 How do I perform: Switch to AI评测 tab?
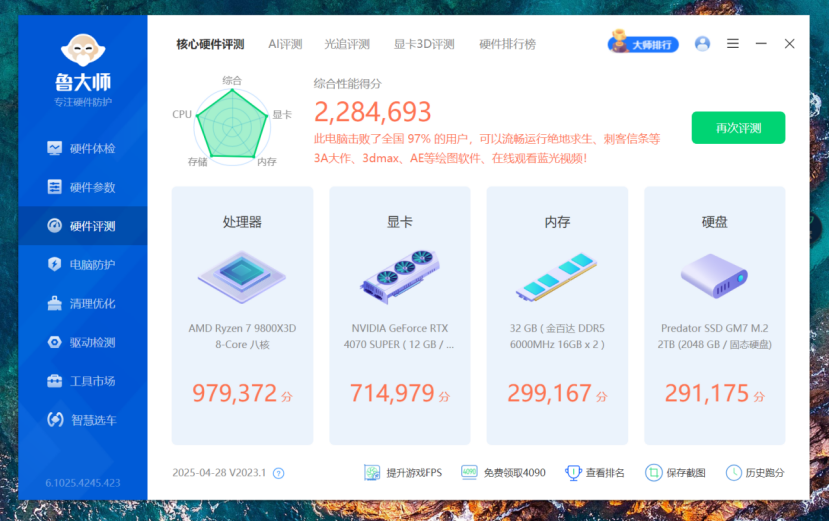(285, 44)
